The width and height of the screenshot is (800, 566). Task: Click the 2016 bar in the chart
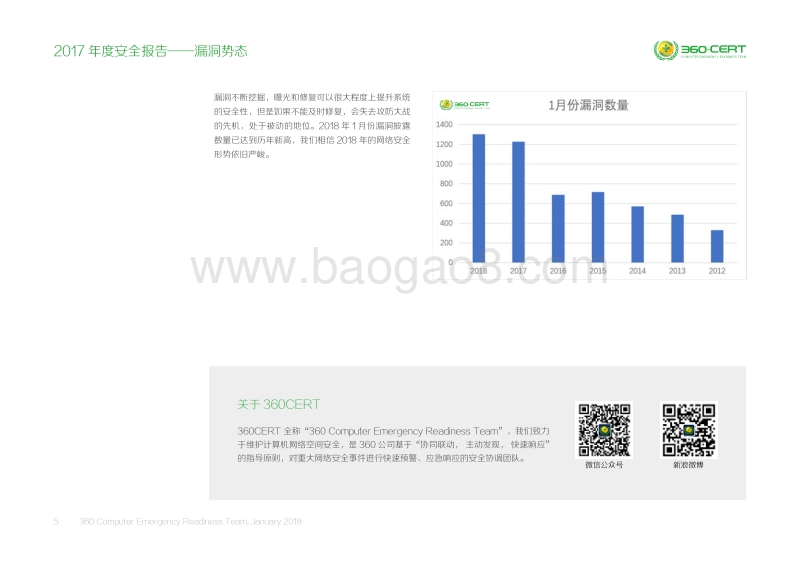tap(558, 229)
